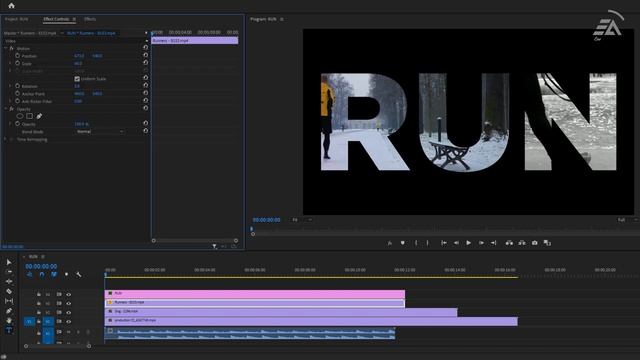Collapse the Motion effect group
The image size is (640, 360).
click(x=6, y=48)
